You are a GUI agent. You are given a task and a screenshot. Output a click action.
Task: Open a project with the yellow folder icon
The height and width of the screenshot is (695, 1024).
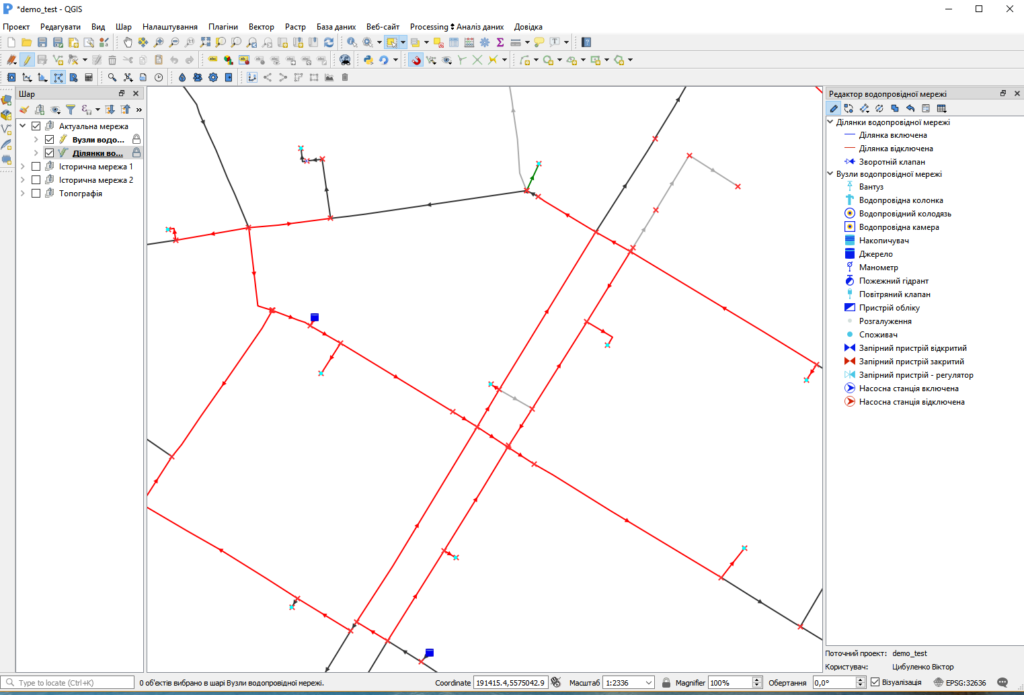point(27,42)
